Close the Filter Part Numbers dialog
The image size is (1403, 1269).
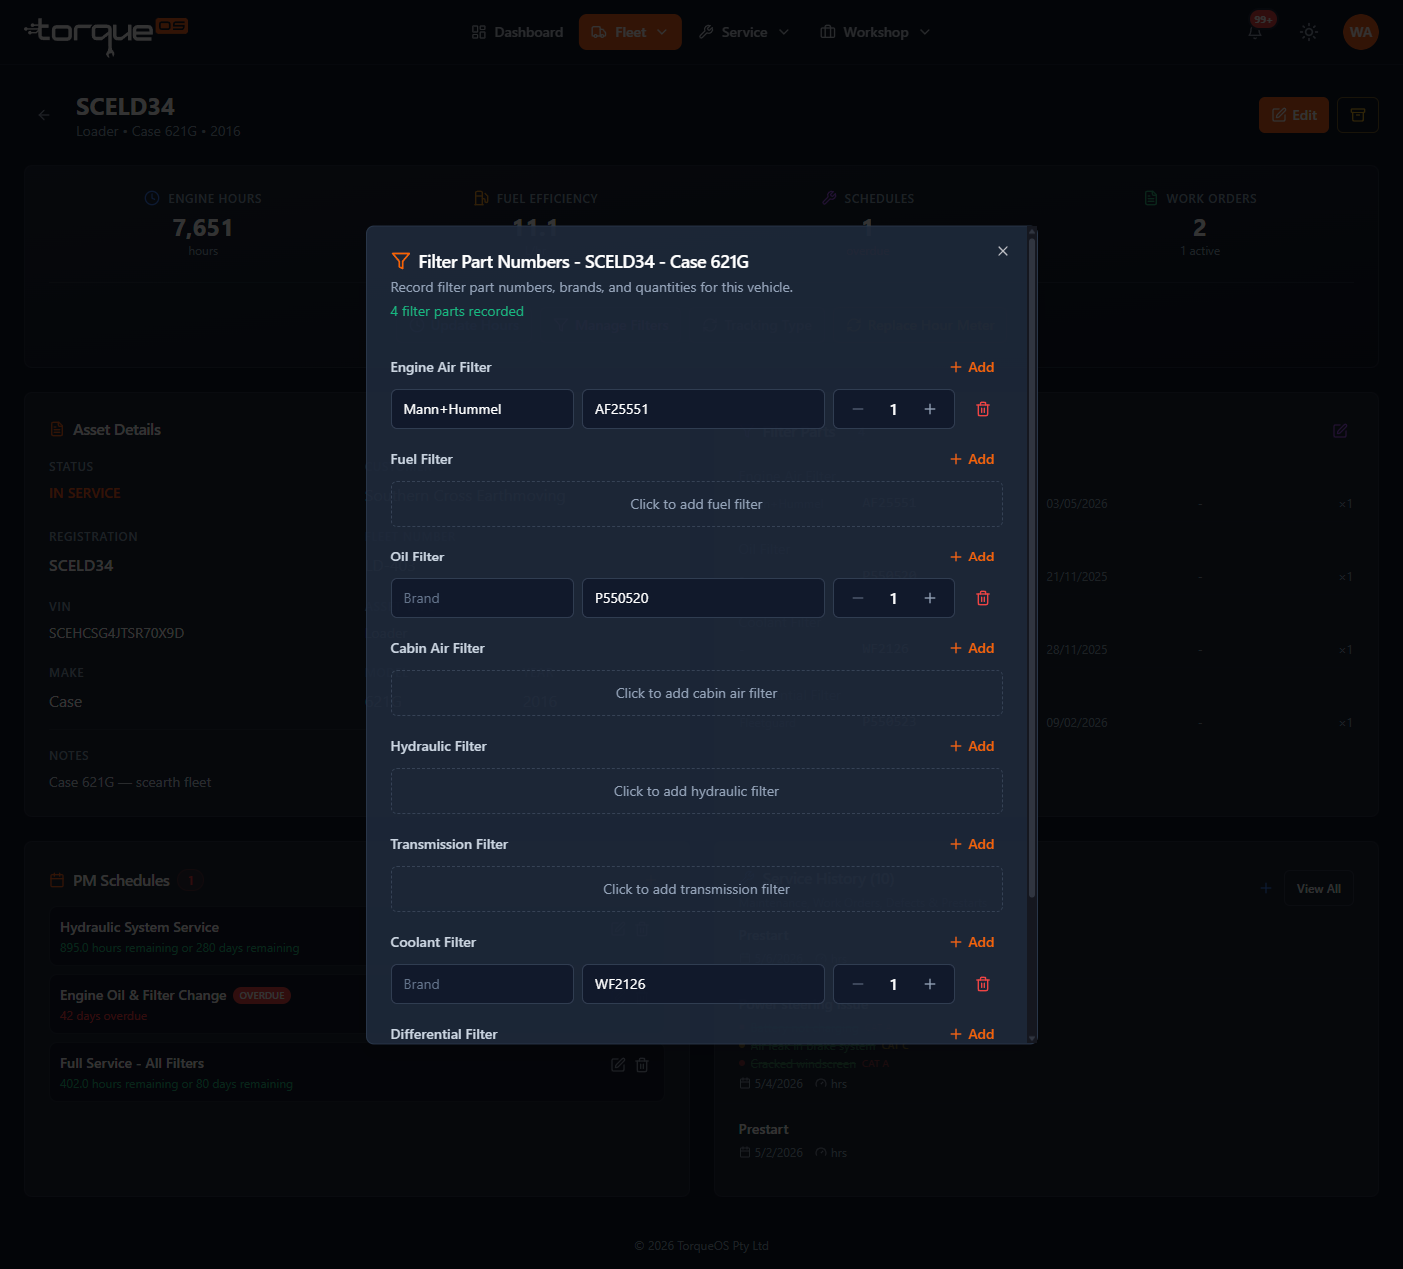coord(1002,251)
